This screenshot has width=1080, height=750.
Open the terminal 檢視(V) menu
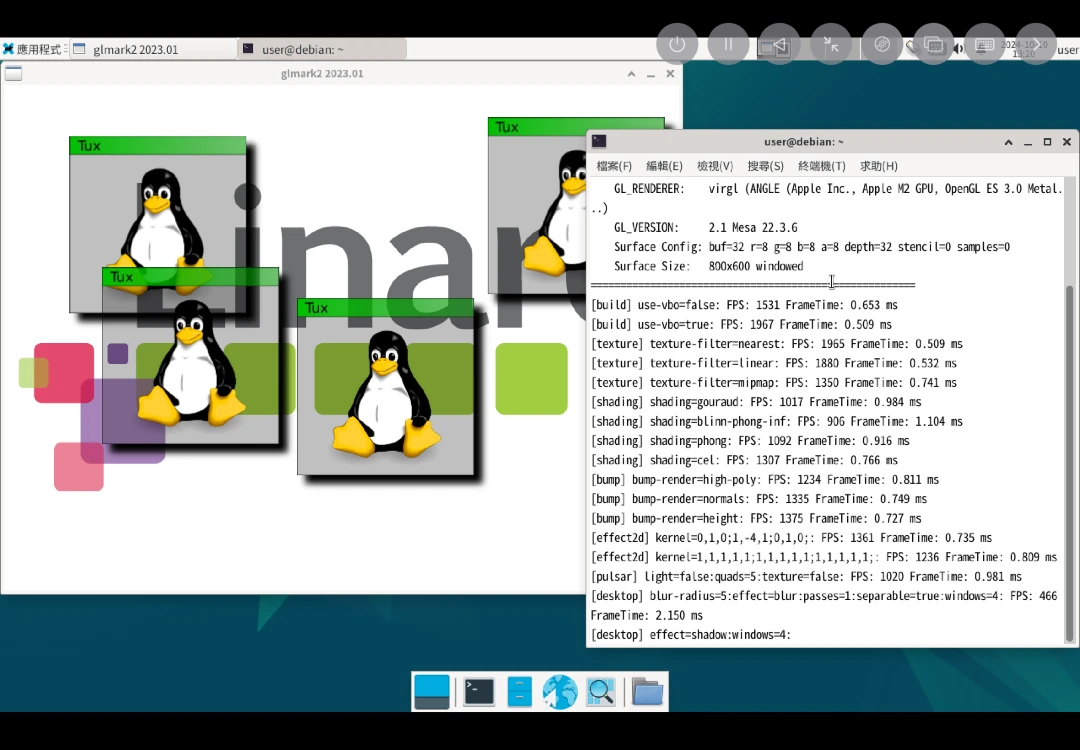tap(715, 166)
